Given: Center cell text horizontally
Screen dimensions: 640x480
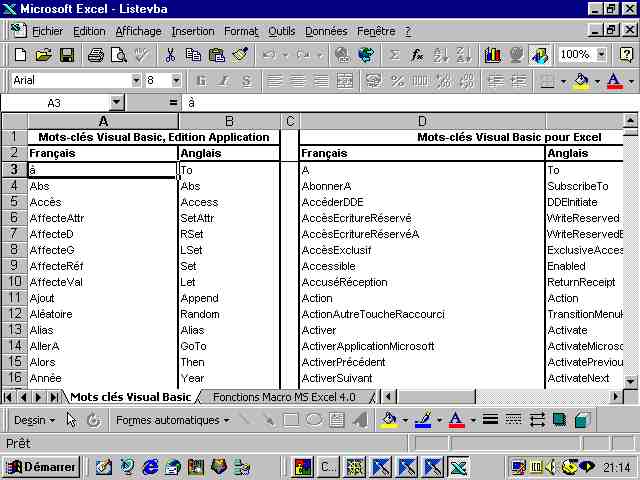Looking at the screenshot, I should click(x=298, y=81).
